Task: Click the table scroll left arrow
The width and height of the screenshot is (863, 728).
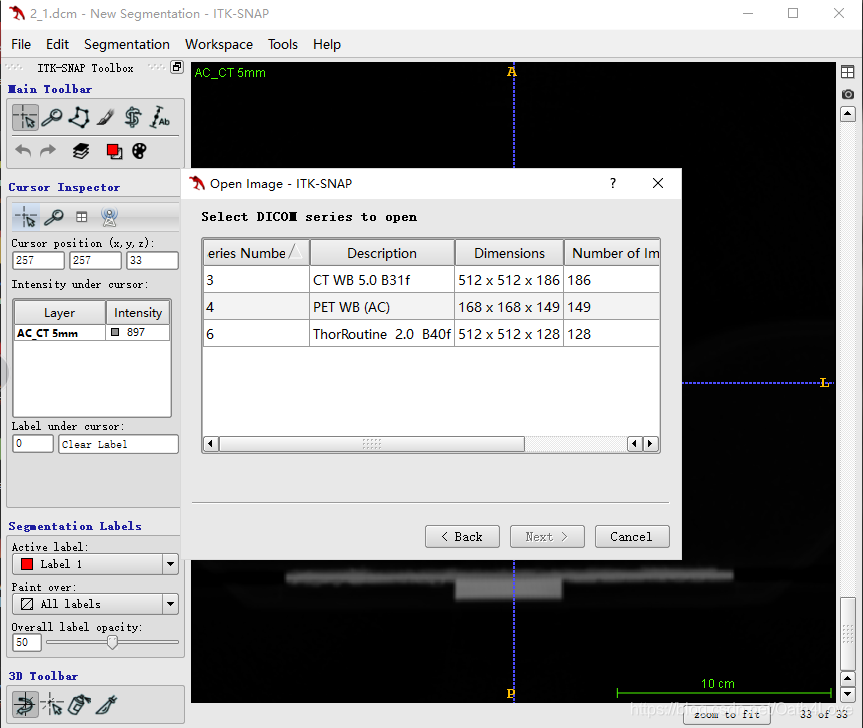Action: [x=211, y=444]
